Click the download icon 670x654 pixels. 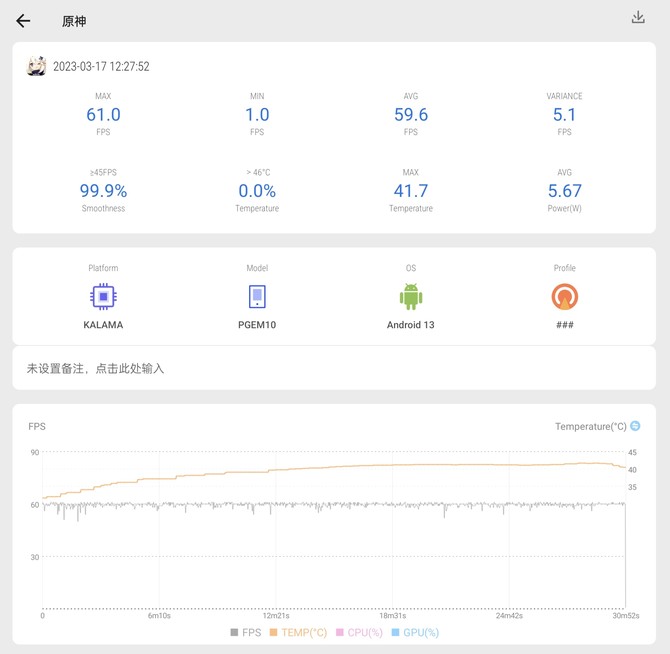(x=638, y=18)
